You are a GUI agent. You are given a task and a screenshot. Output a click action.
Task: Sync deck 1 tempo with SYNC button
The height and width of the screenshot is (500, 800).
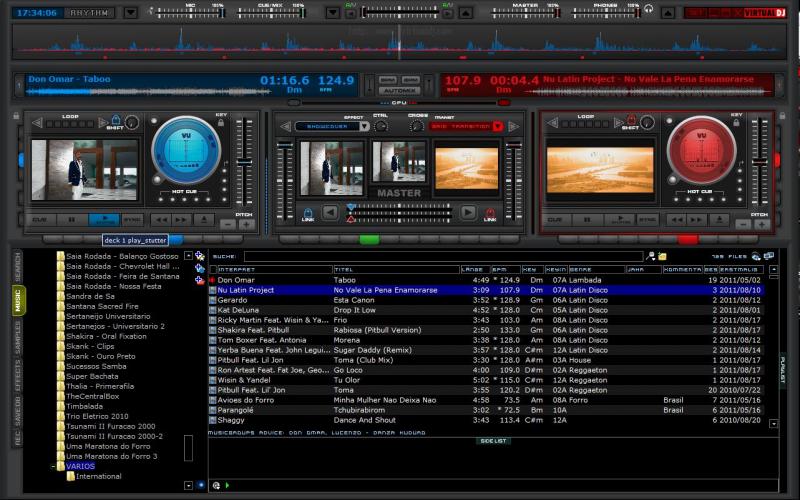pyautogui.click(x=132, y=220)
